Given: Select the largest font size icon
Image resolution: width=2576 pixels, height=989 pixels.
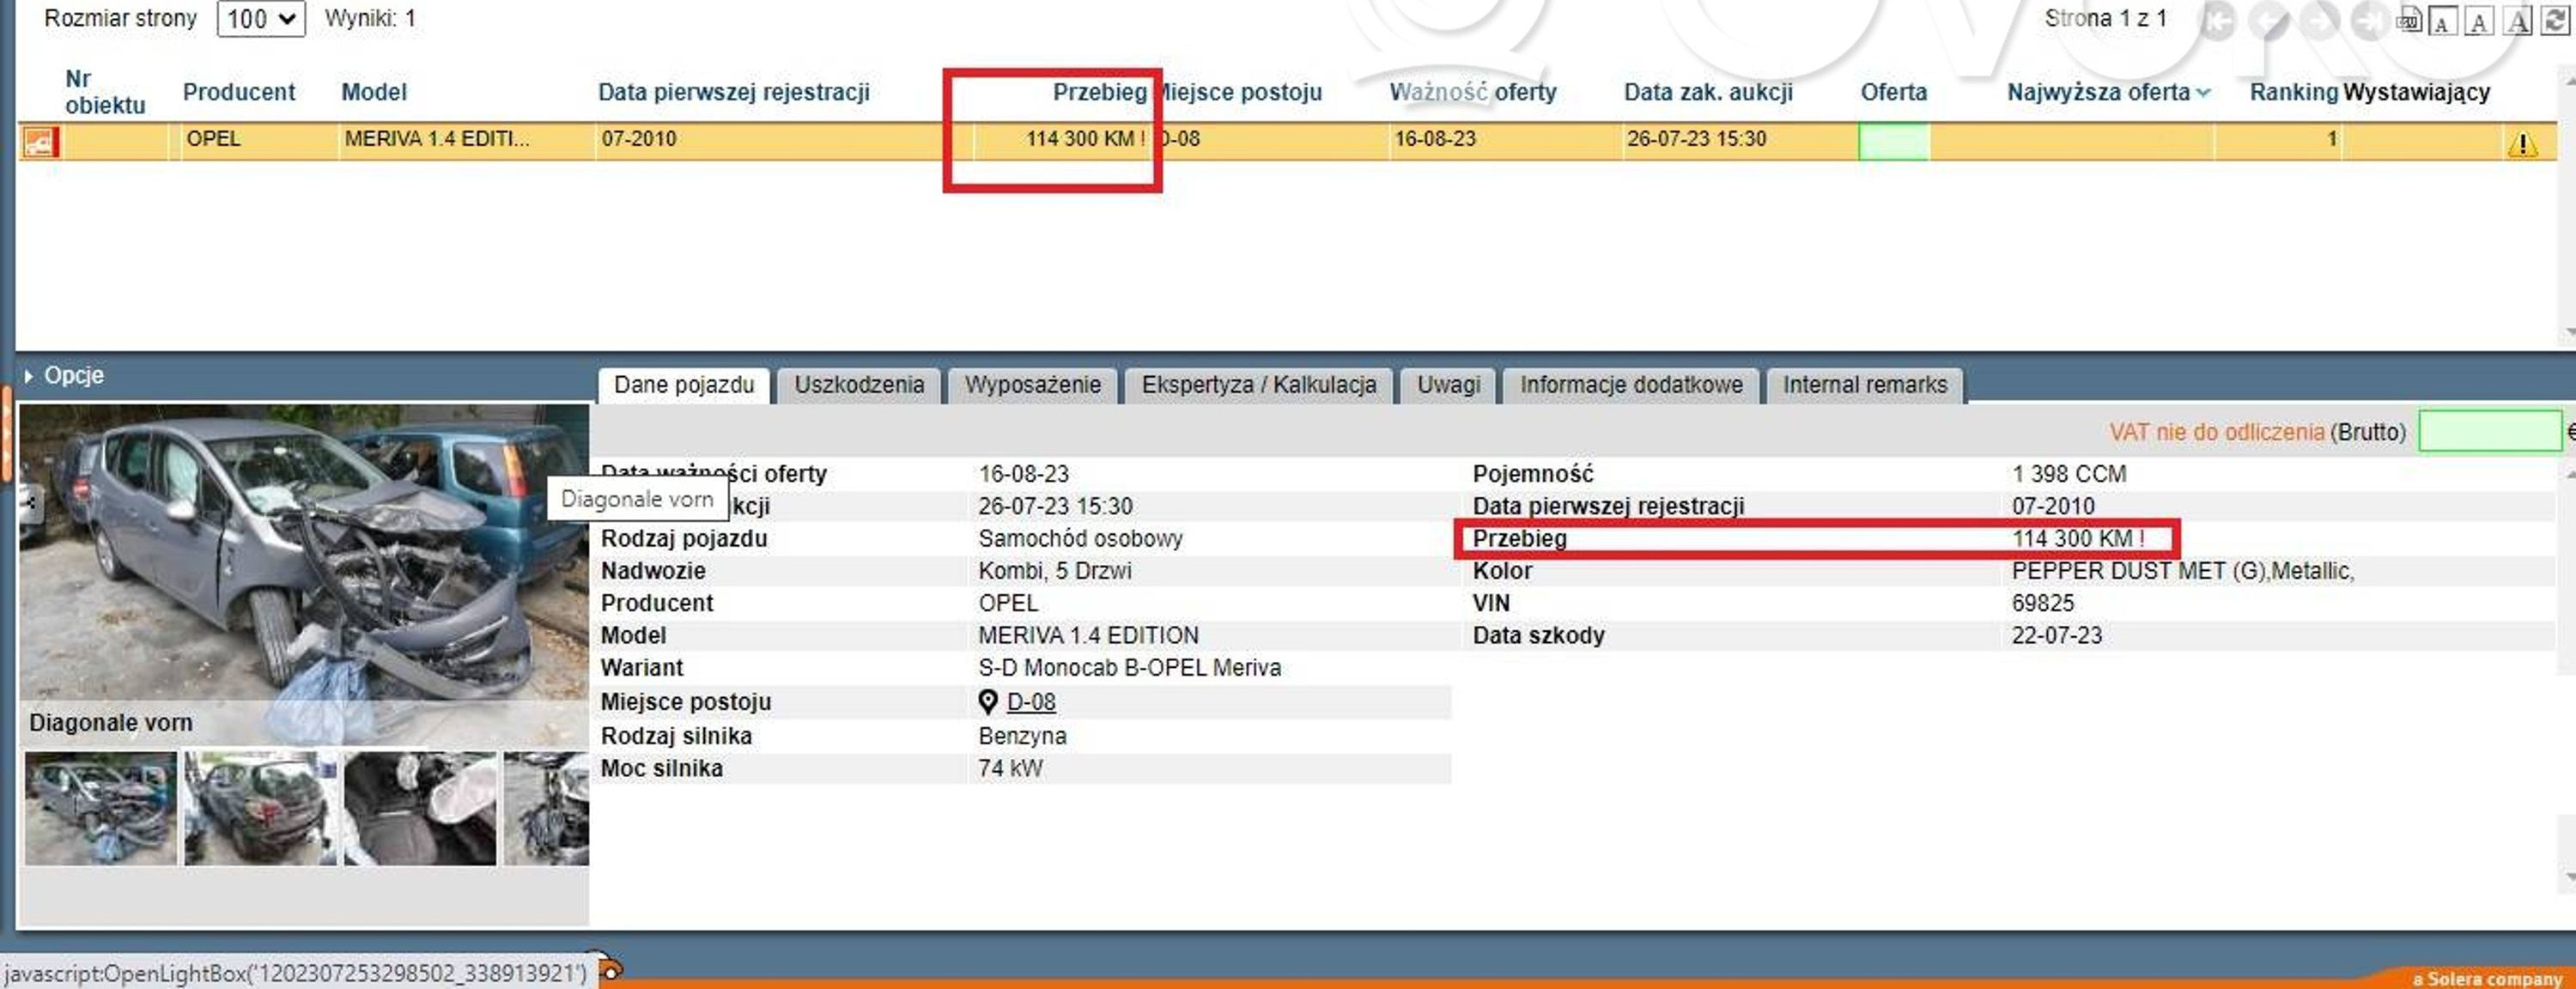Looking at the screenshot, I should pos(2518,21).
